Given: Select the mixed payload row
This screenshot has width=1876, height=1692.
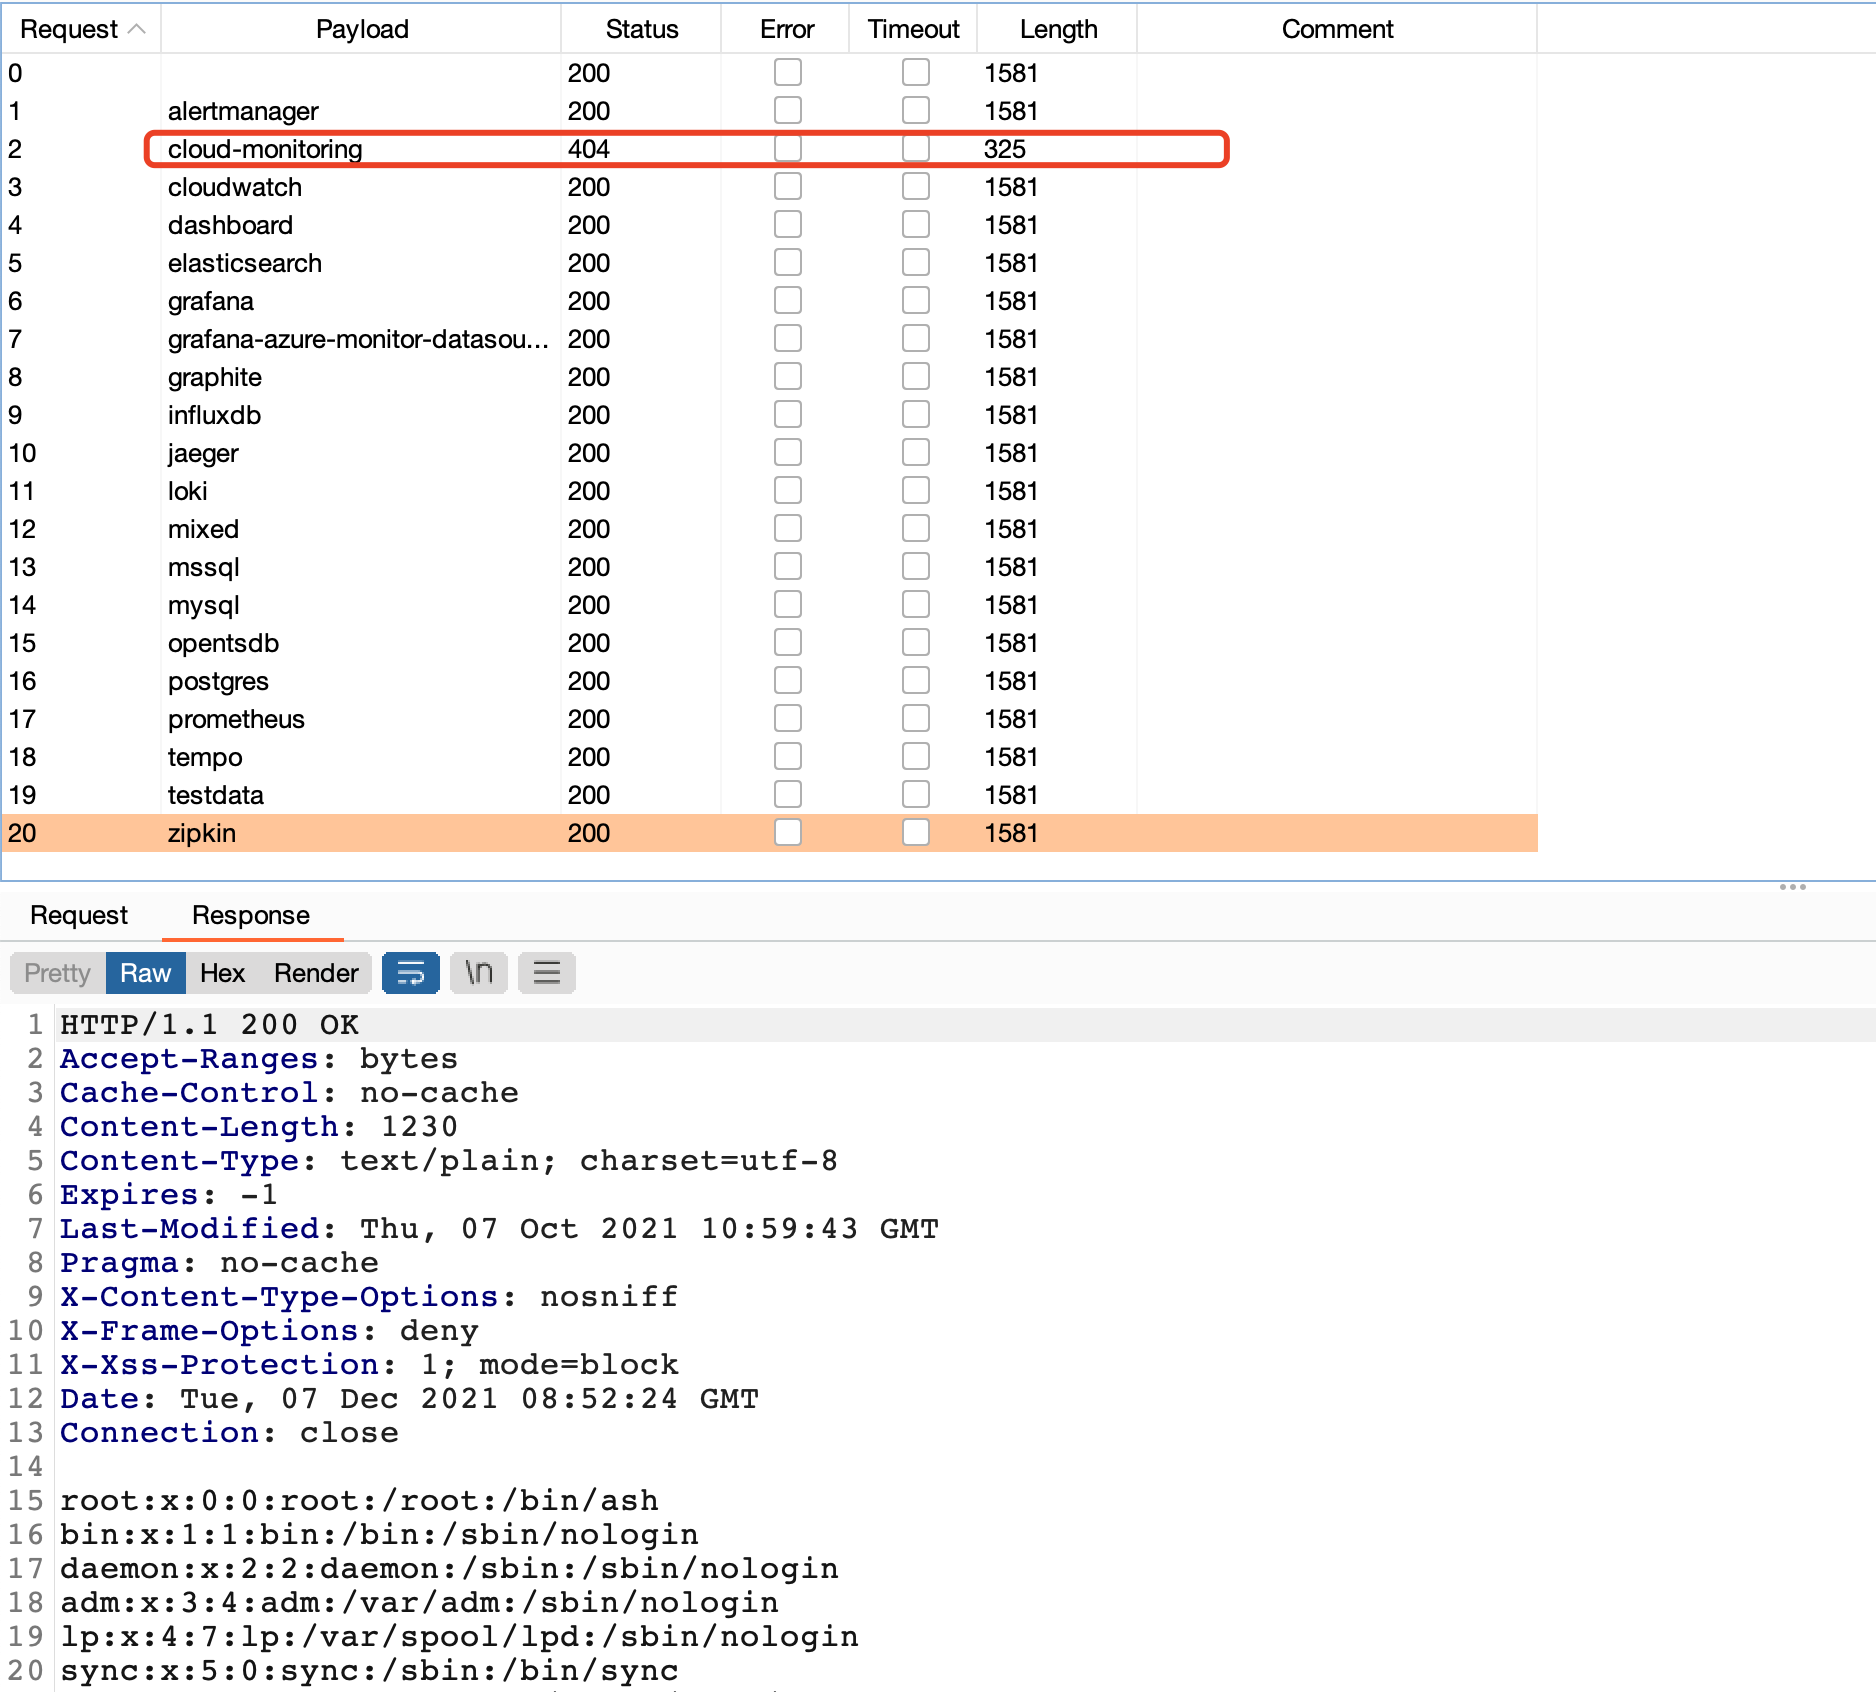Looking at the screenshot, I should (769, 529).
